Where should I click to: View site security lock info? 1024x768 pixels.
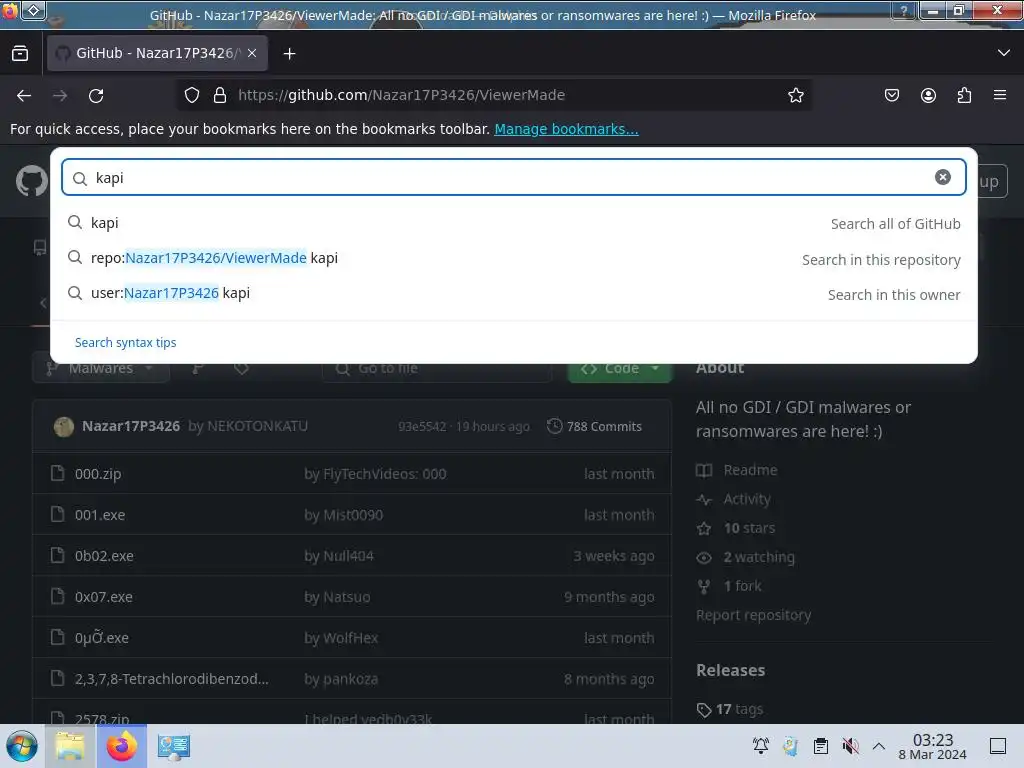[220, 95]
